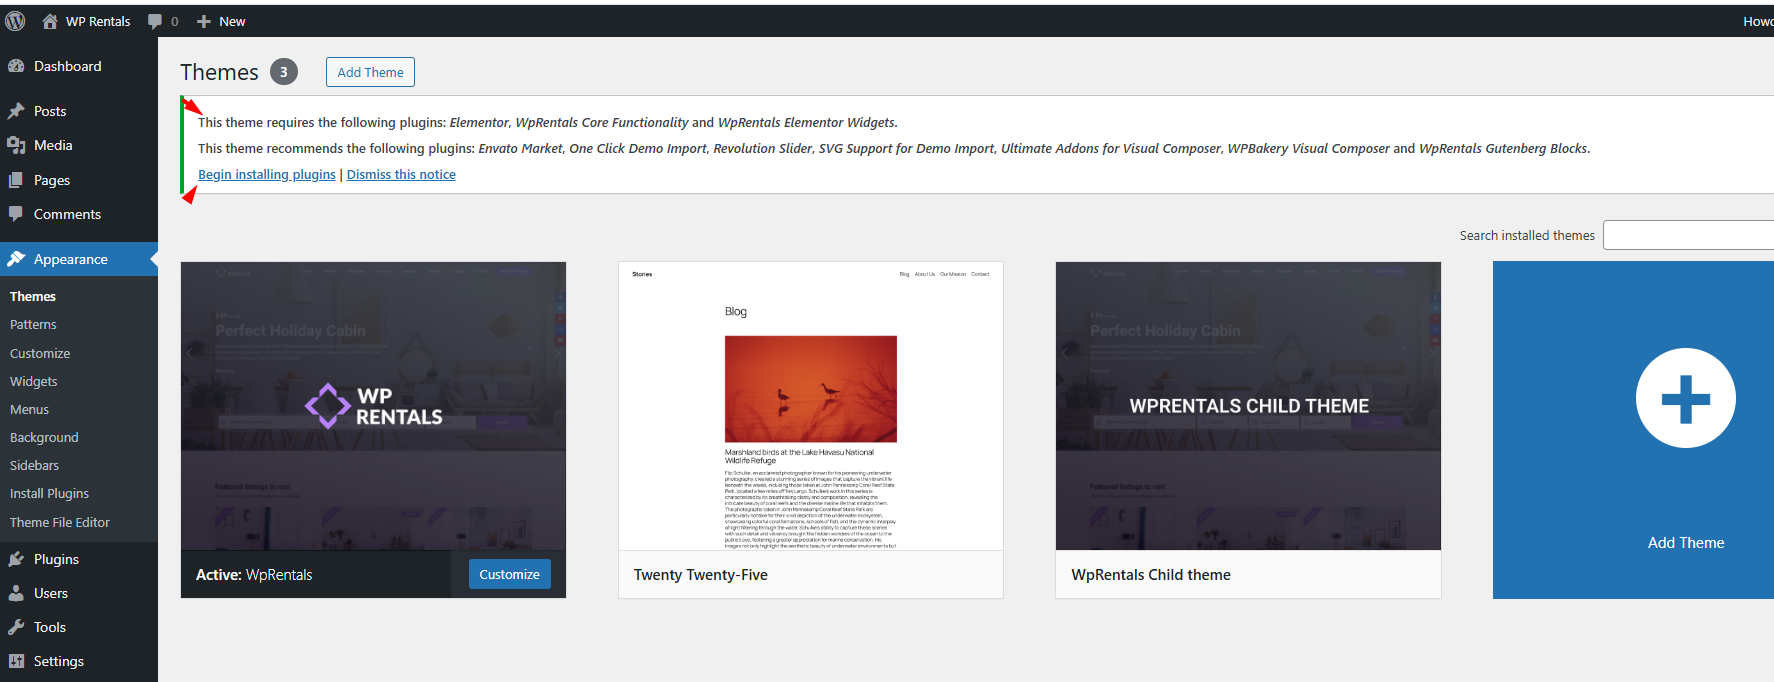The image size is (1774, 682).
Task: Click the large plus circle Add Theme tile
Action: coord(1685,398)
